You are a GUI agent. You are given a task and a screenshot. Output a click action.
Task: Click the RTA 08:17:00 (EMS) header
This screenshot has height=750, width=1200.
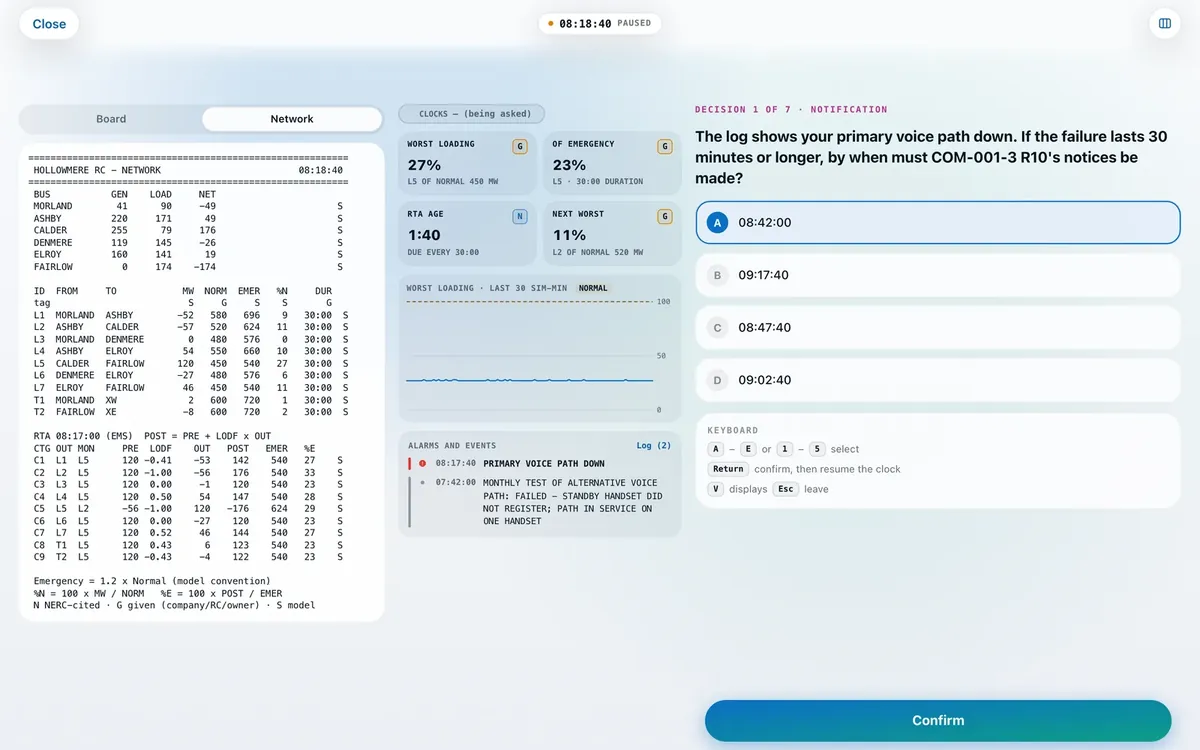(x=82, y=436)
